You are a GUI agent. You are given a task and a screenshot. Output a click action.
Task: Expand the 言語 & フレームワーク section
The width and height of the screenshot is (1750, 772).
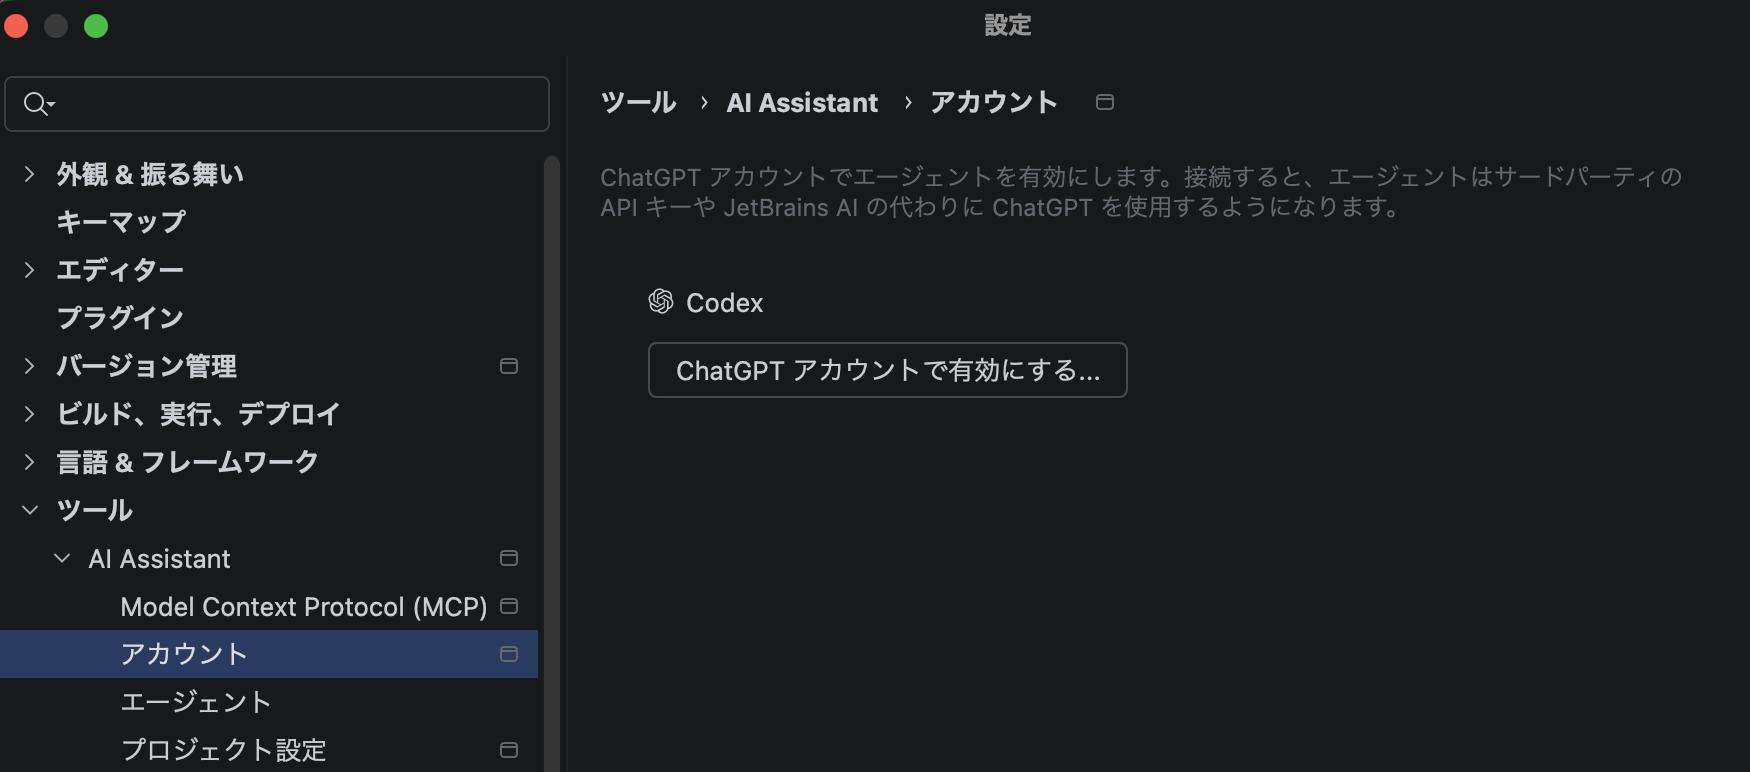(30, 462)
